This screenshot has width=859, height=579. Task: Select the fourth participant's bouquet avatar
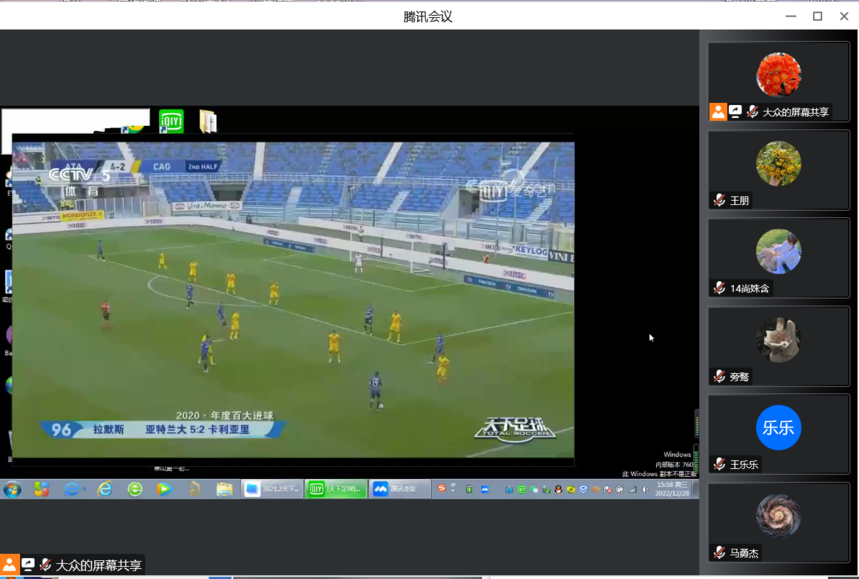(778, 340)
